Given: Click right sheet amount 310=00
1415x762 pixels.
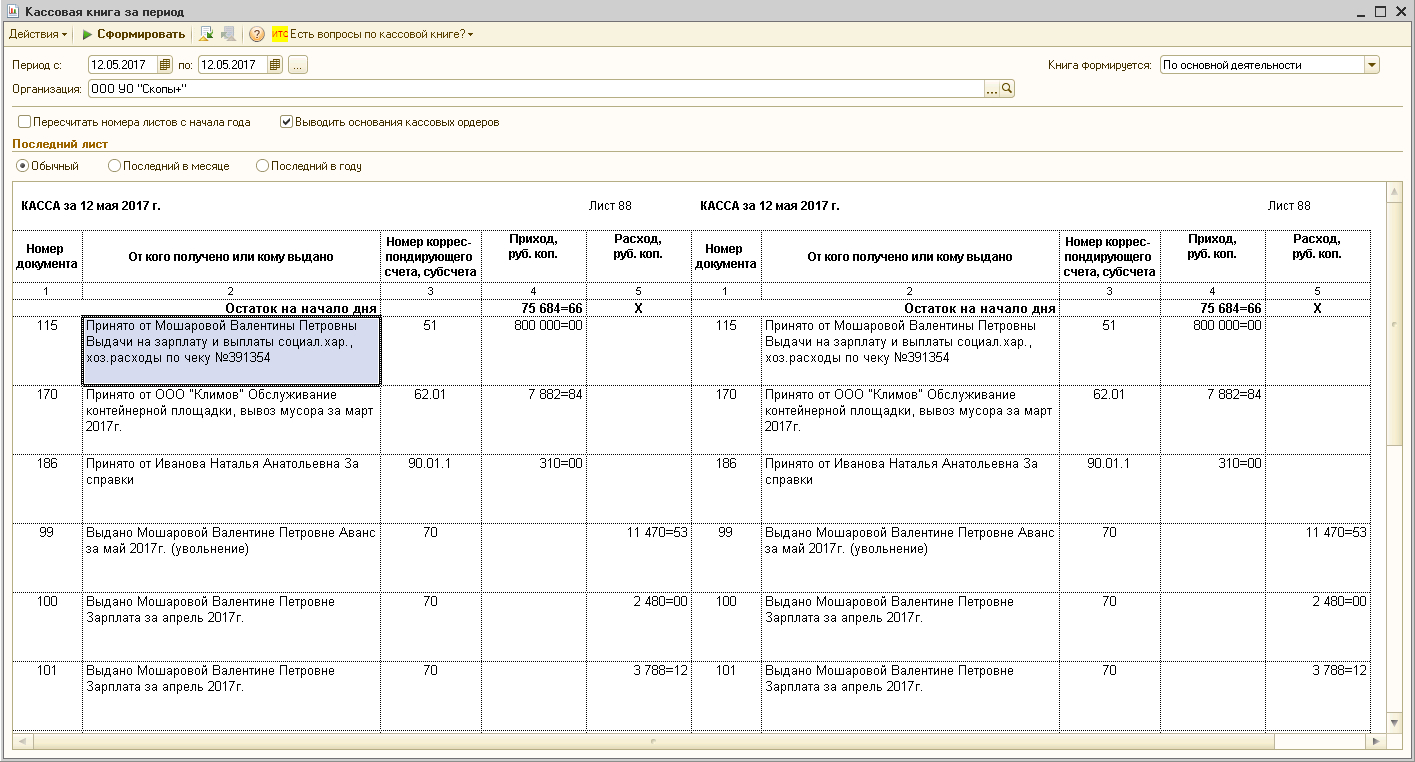Looking at the screenshot, I should click(1240, 463).
